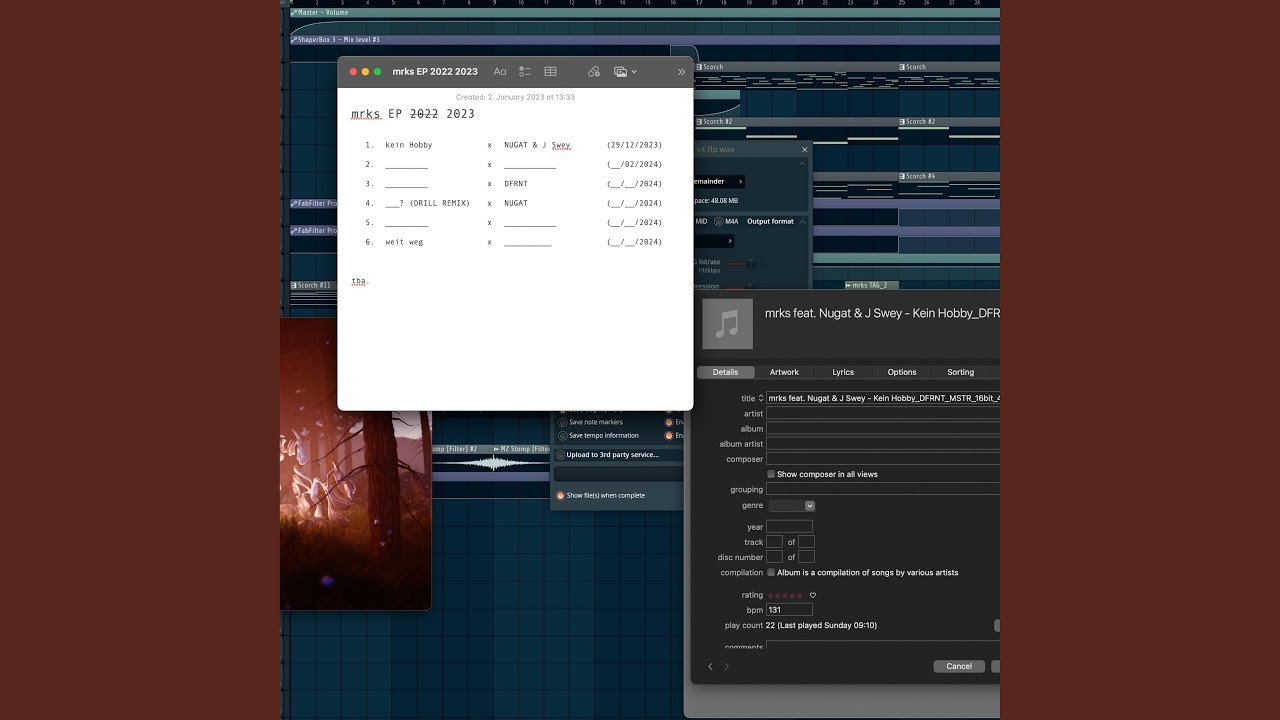
Task: Check Album is a compilation checkbox
Action: click(x=771, y=573)
